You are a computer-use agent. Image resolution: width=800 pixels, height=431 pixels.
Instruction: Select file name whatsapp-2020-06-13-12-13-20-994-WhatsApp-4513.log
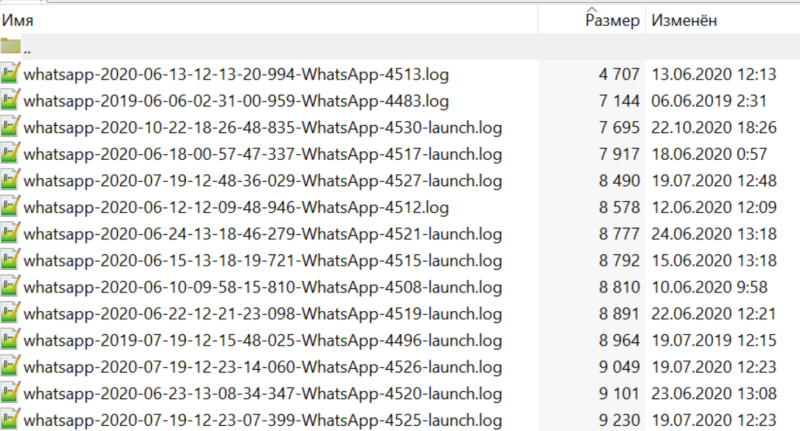pos(236,74)
